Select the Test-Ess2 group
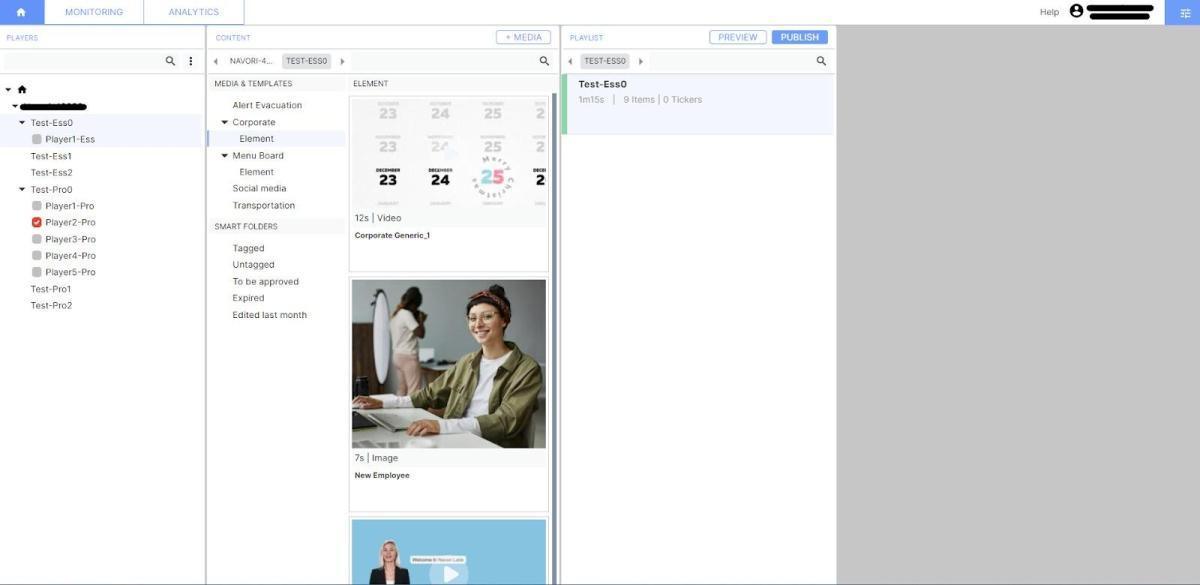Viewport: 1200px width, 585px height. pos(51,172)
